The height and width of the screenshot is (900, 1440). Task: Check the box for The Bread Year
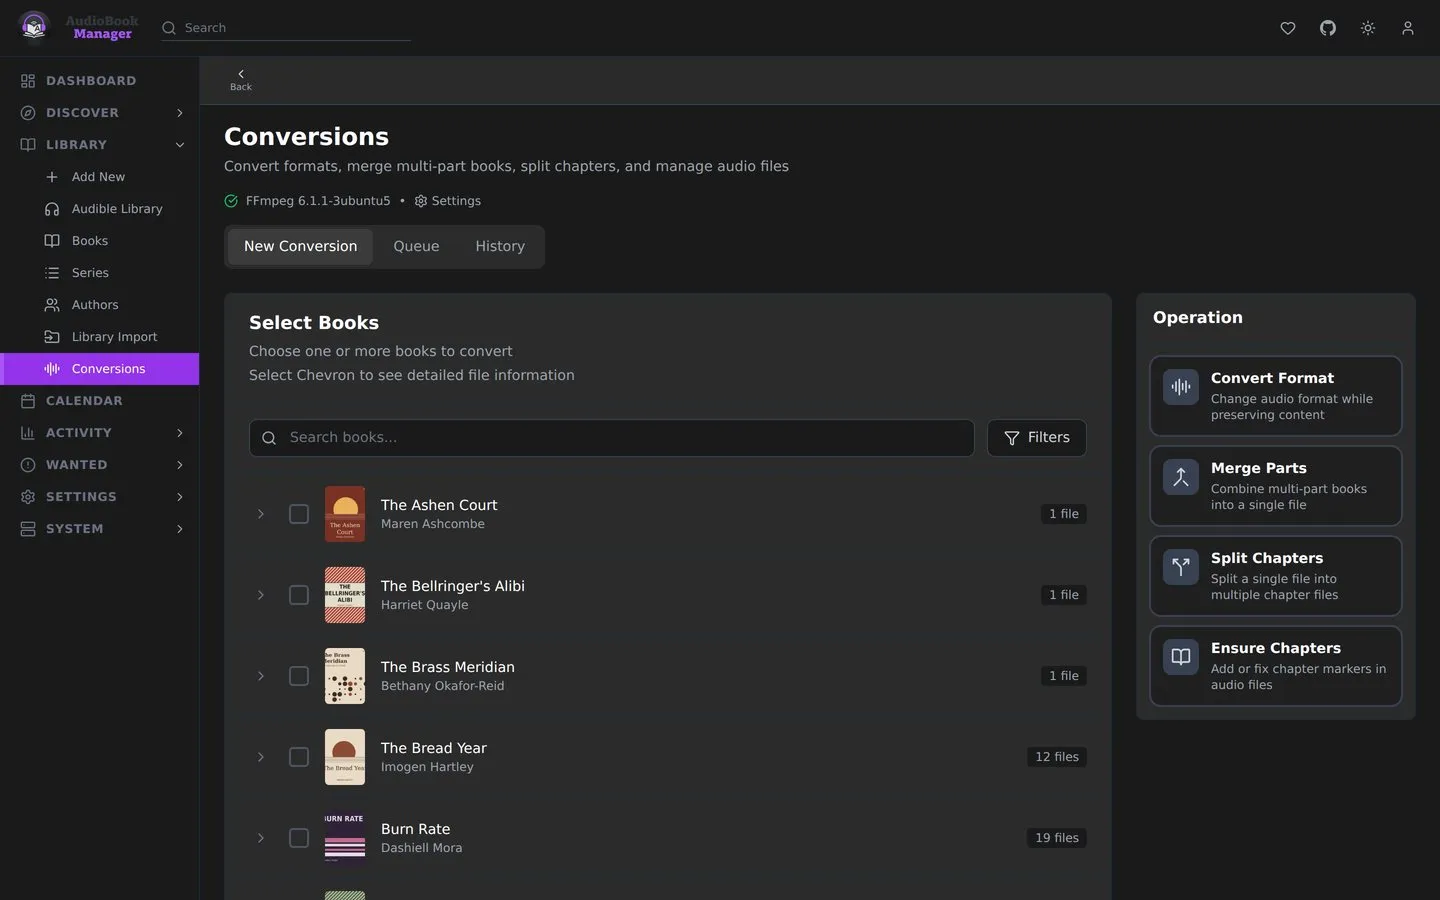[x=299, y=757]
